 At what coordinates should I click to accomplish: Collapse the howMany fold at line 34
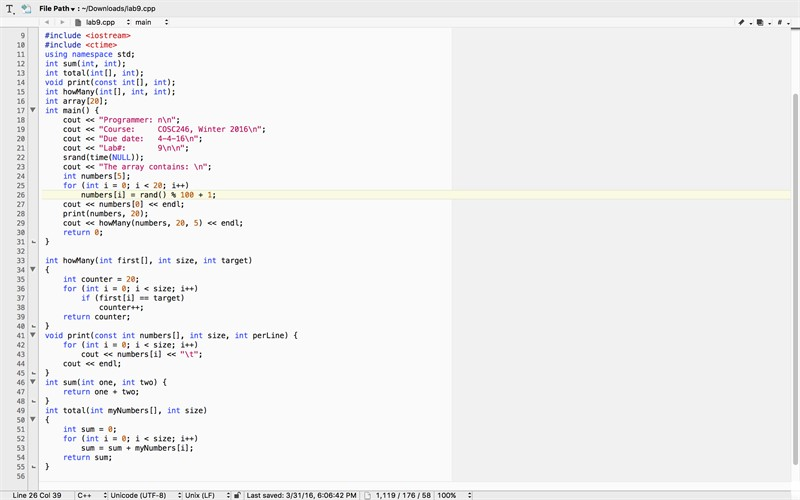pos(33,269)
